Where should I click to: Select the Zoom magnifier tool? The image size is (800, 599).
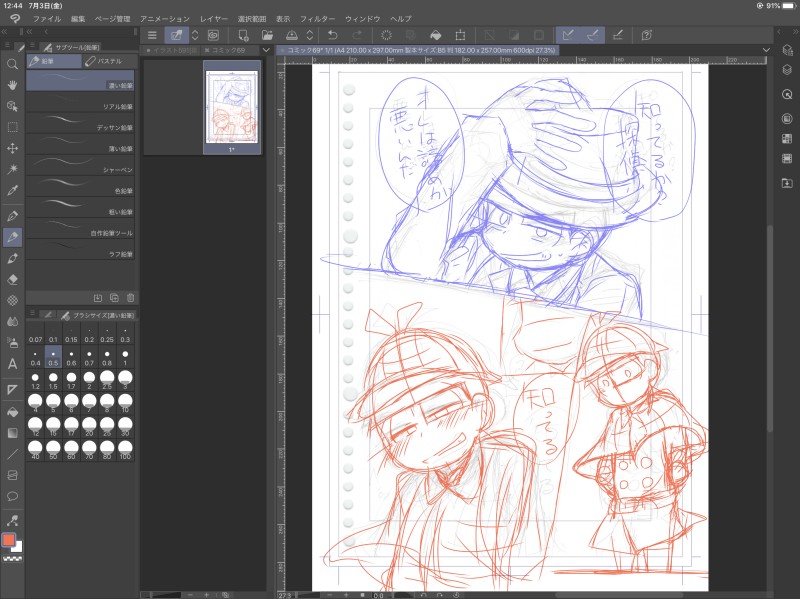tap(12, 64)
